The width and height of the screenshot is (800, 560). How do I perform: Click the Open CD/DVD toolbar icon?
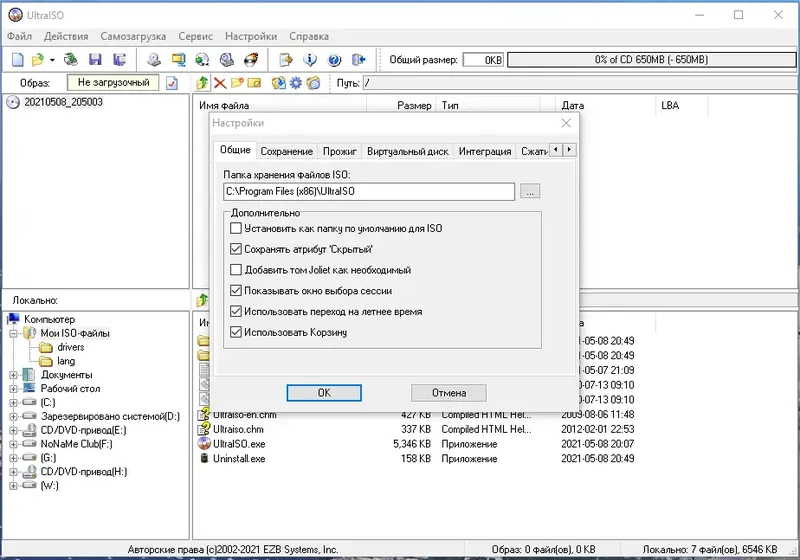71,60
